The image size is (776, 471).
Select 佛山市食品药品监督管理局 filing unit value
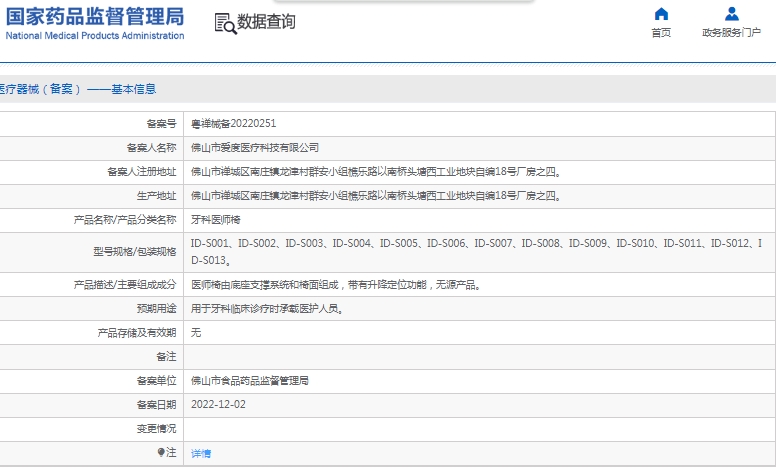tap(250, 380)
